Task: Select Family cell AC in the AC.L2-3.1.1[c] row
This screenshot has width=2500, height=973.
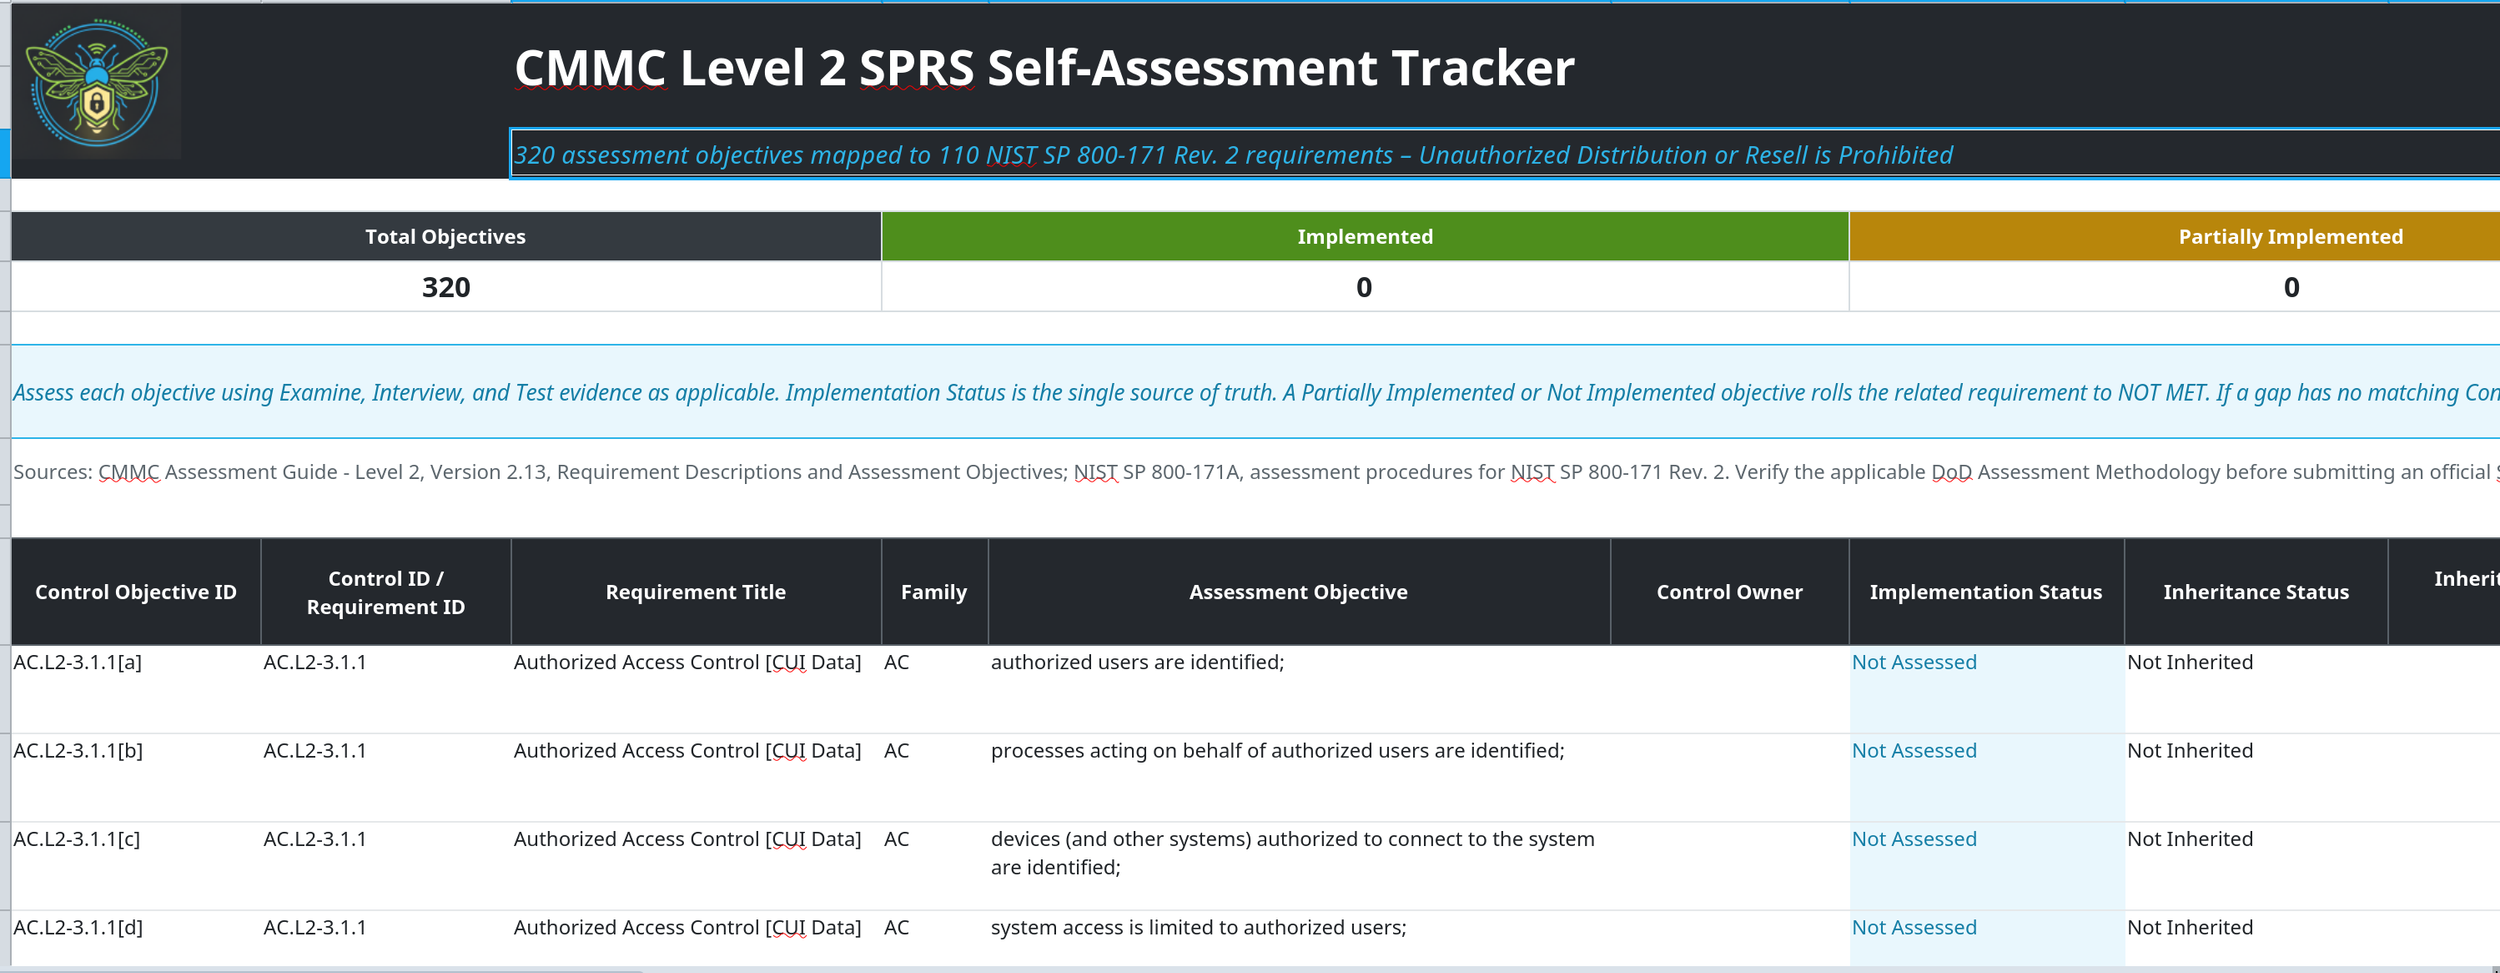Action: [934, 866]
